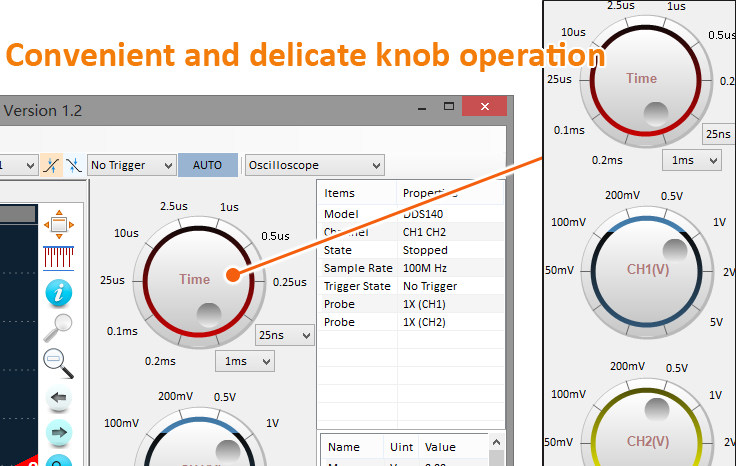This screenshot has width=736, height=466.
Task: Open the 25ns dropdown in enlarged right panel
Action: pos(719,134)
